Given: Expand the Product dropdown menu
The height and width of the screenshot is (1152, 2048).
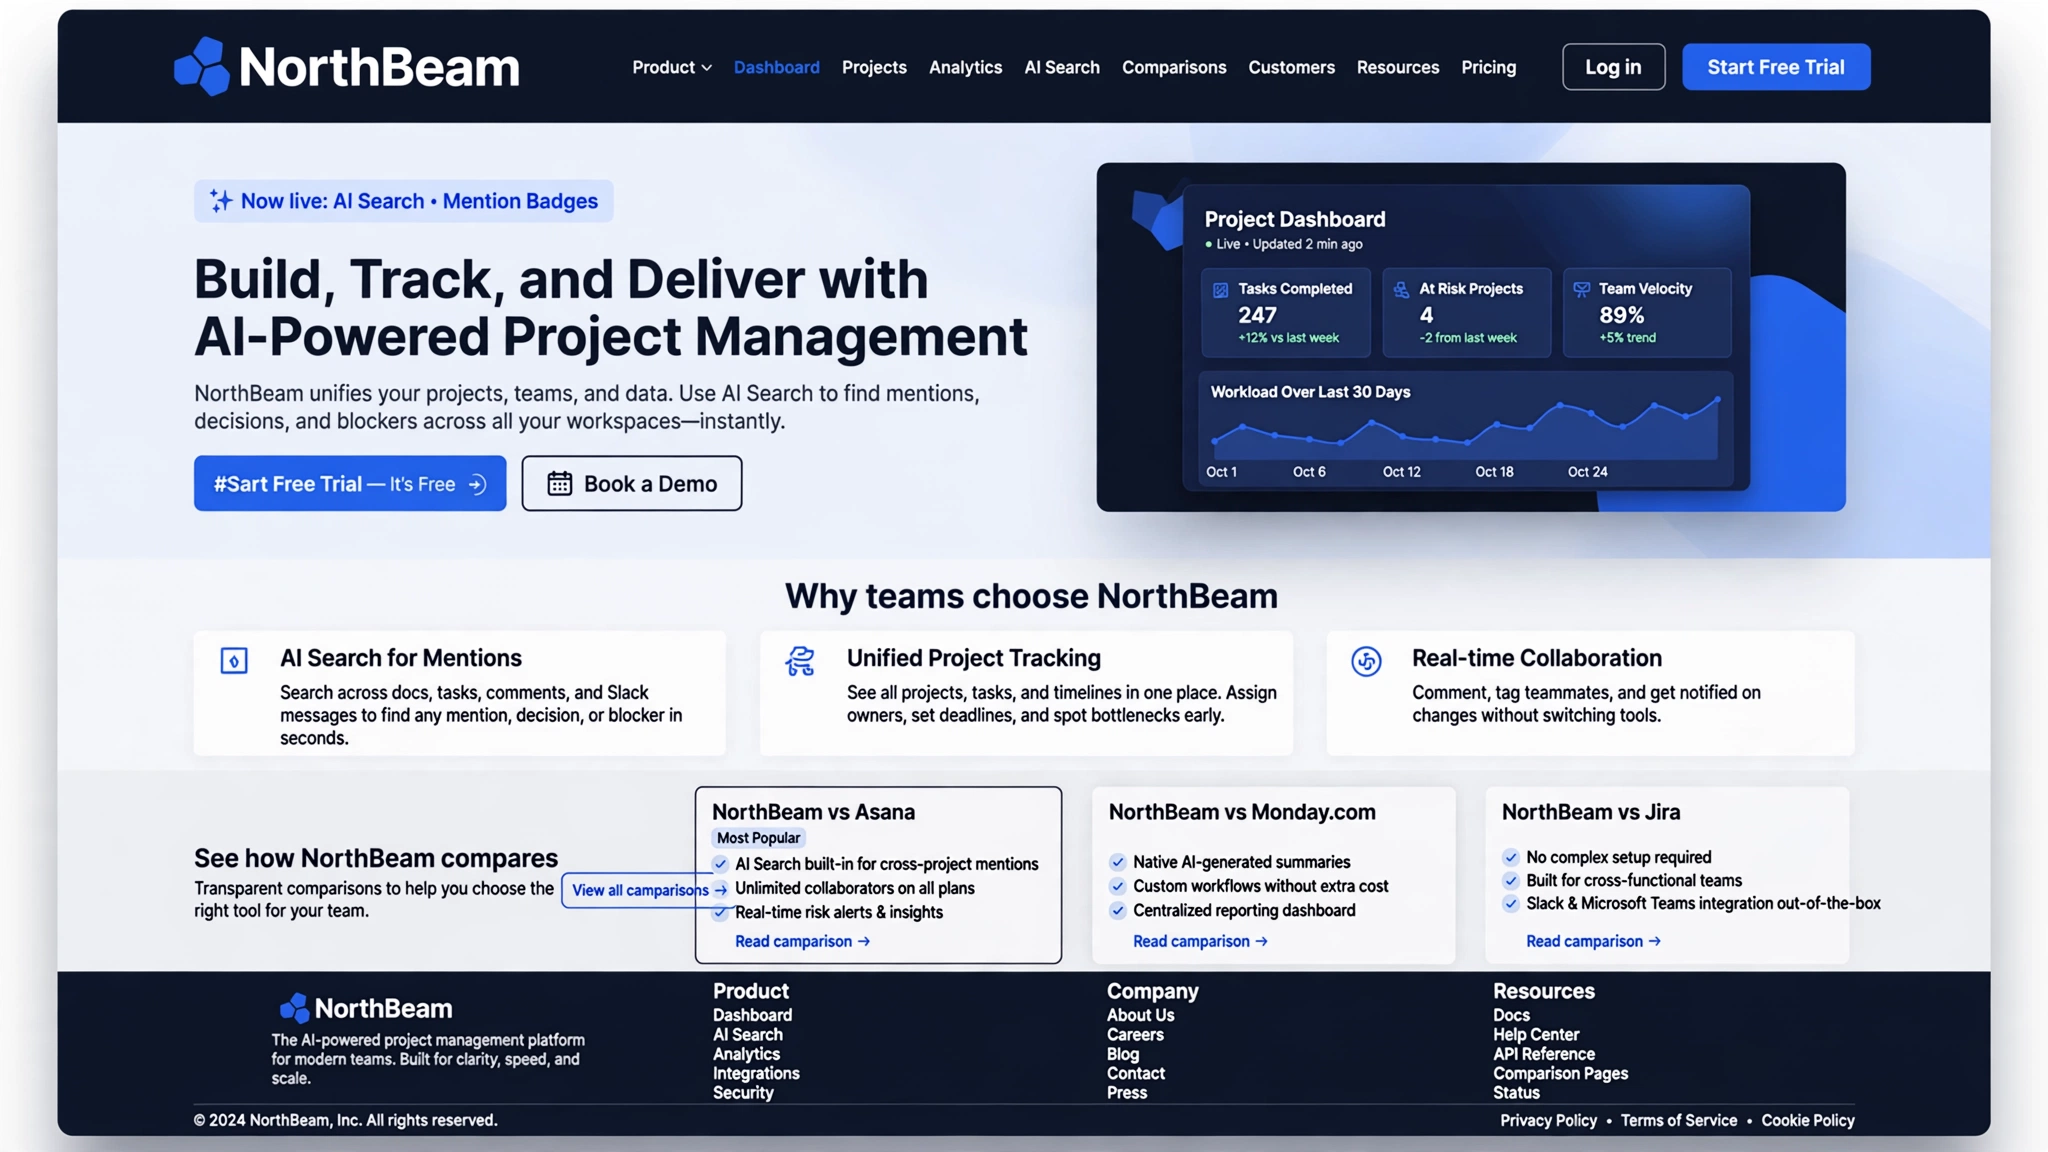Looking at the screenshot, I should click(x=672, y=67).
